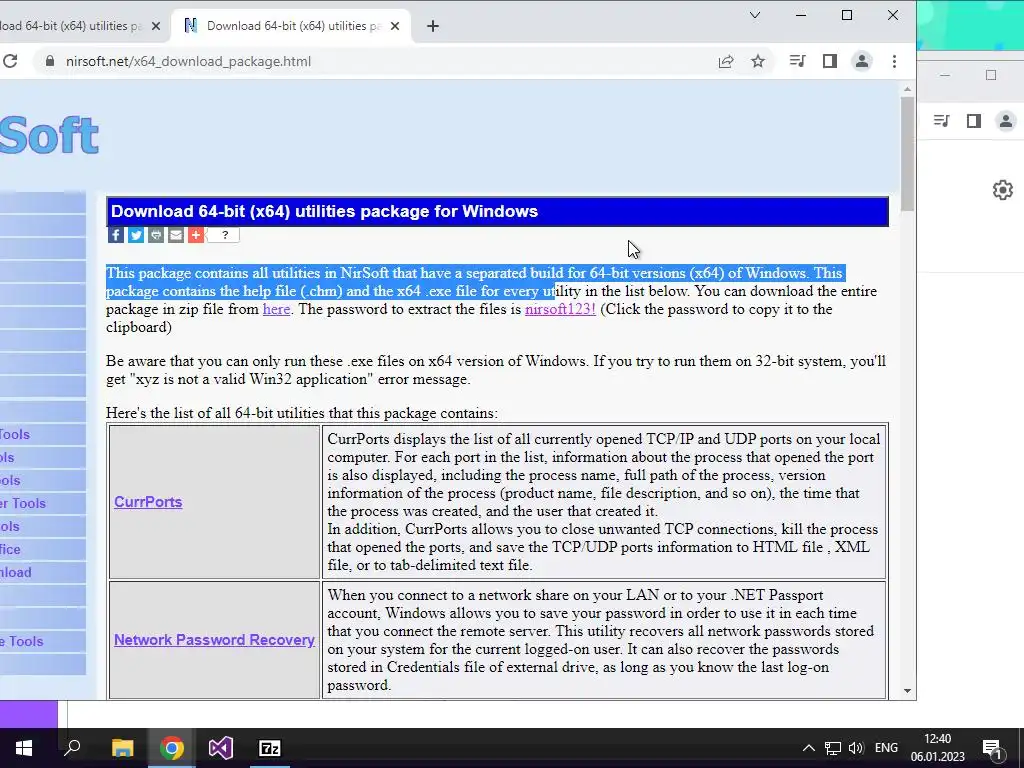The image size is (1024, 768).
Task: Open profile avatar in background window
Action: (x=1006, y=121)
